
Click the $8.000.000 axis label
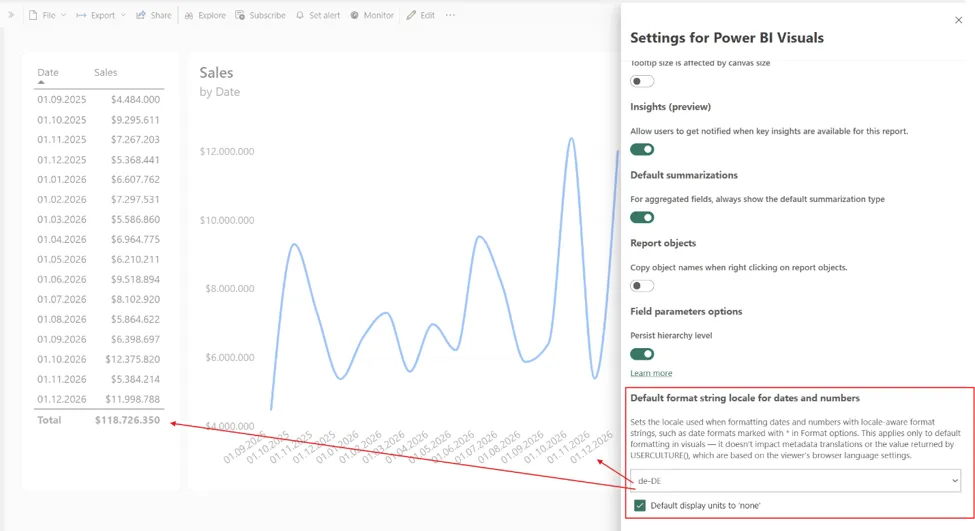(229, 289)
